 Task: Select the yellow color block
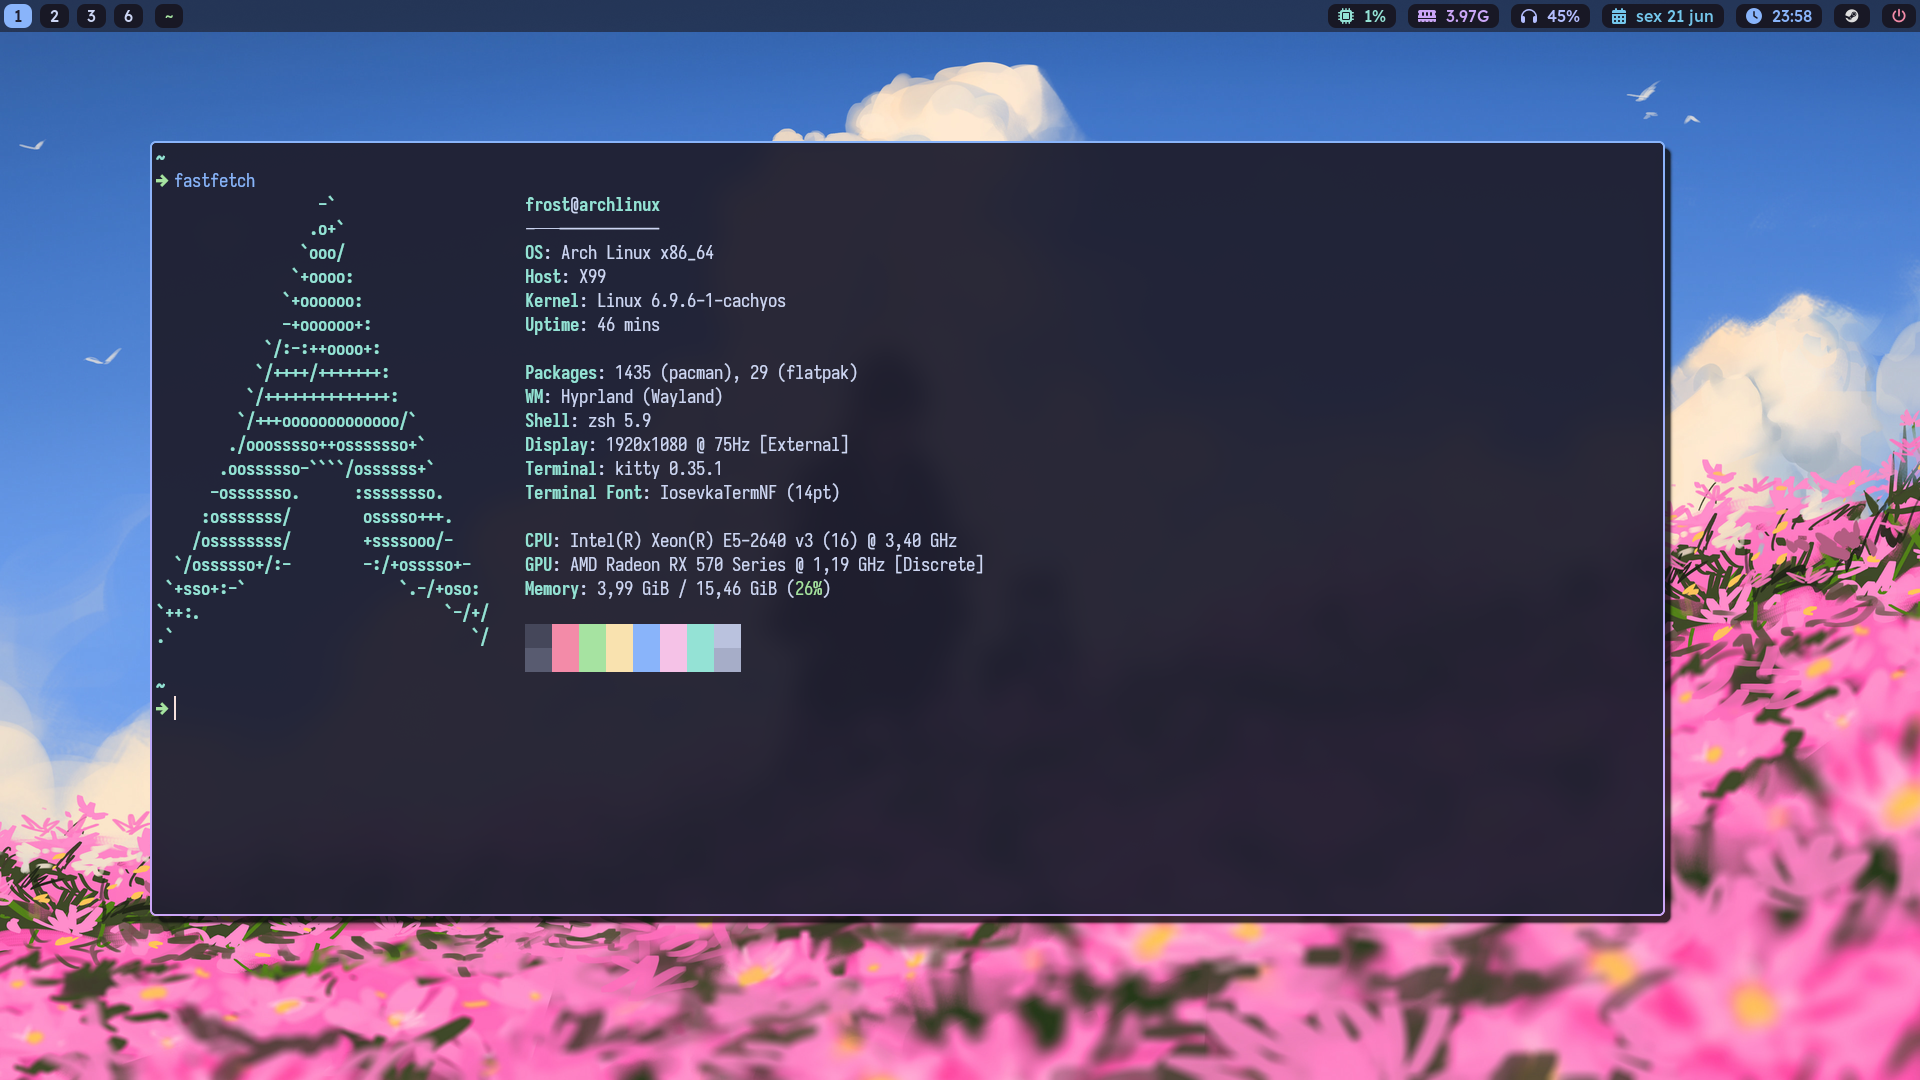[x=619, y=648]
